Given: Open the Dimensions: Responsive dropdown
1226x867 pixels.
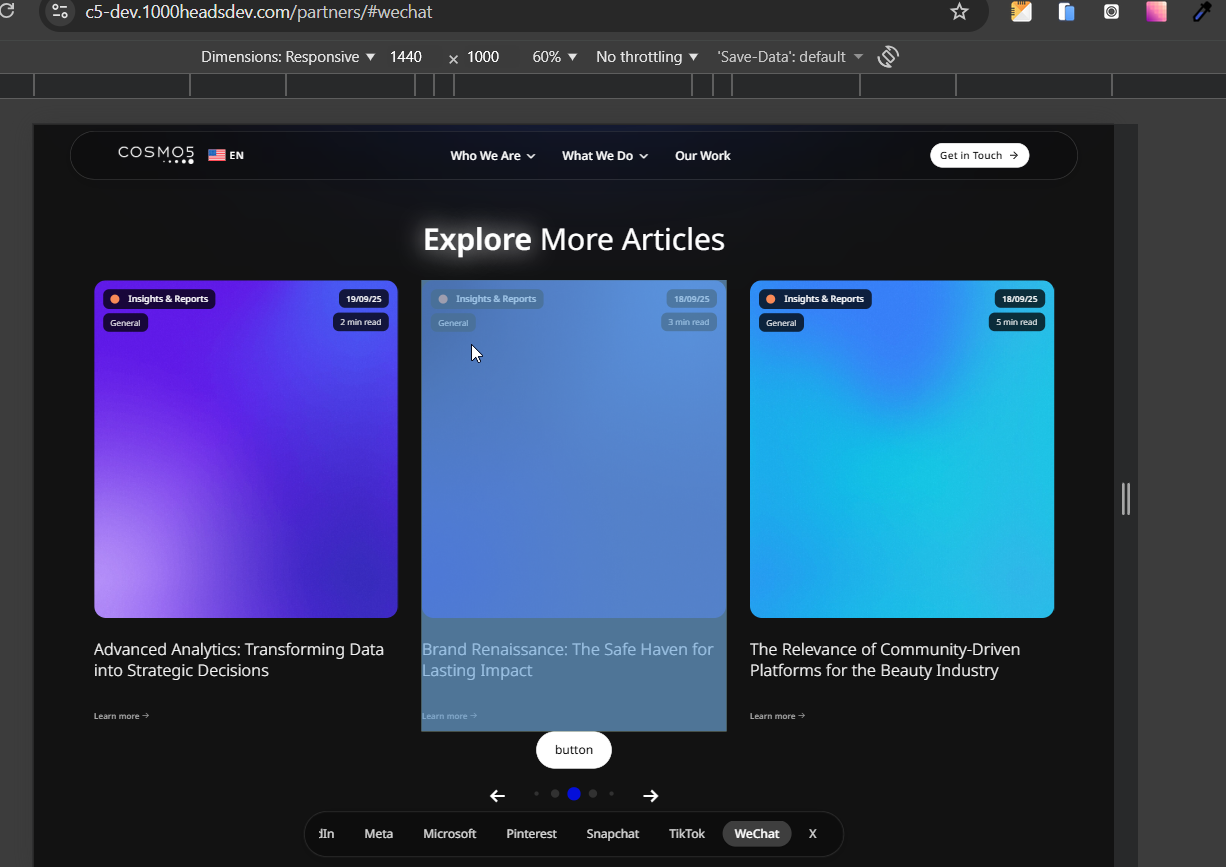Looking at the screenshot, I should click(x=288, y=57).
